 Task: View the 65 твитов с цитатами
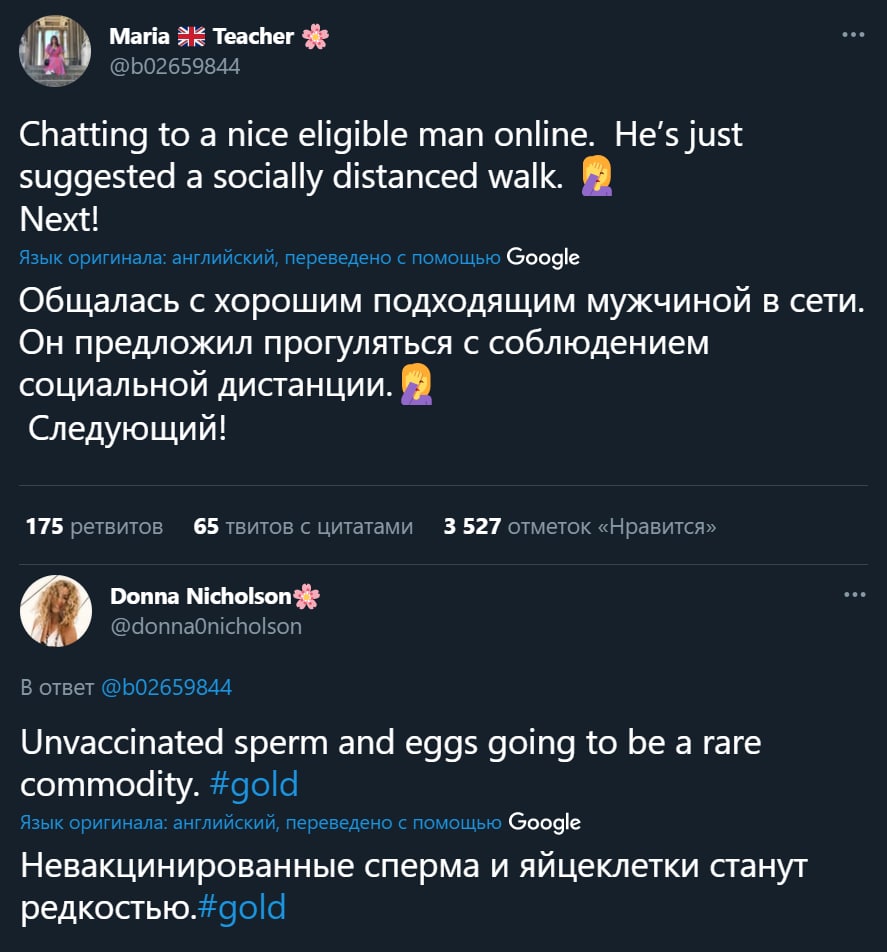point(303,526)
